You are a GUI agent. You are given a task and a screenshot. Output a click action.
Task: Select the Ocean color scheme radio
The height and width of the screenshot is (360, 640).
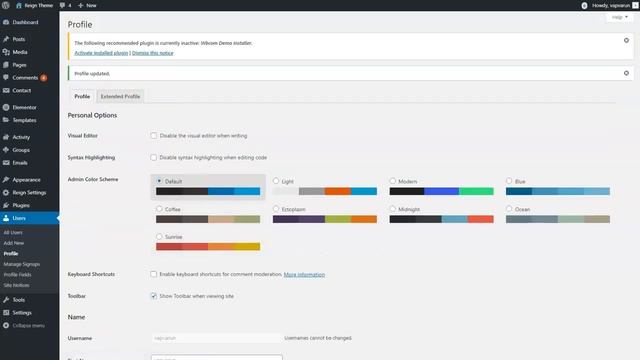click(509, 209)
